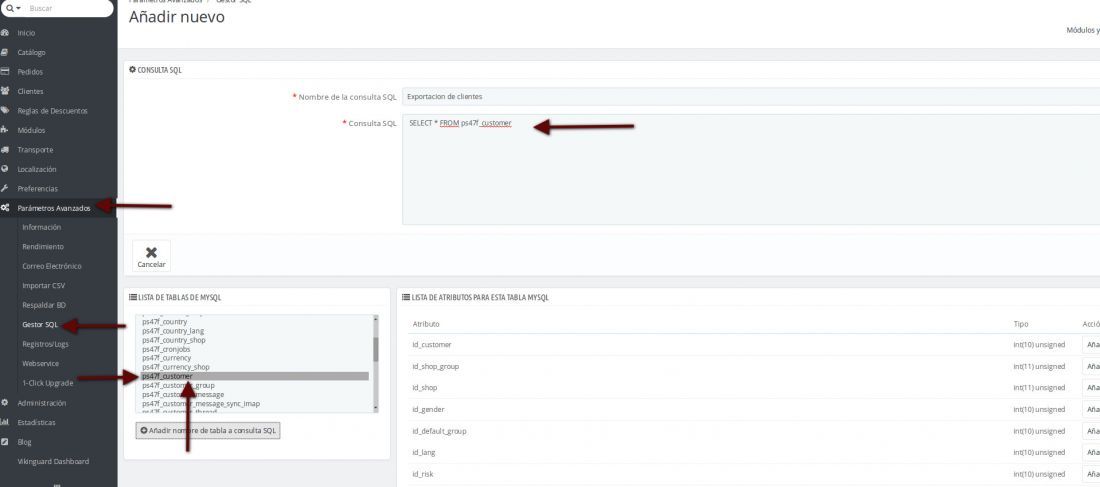This screenshot has height=487, width=1100.
Task: Click the Estadísticas bar chart icon
Action: tap(5, 422)
